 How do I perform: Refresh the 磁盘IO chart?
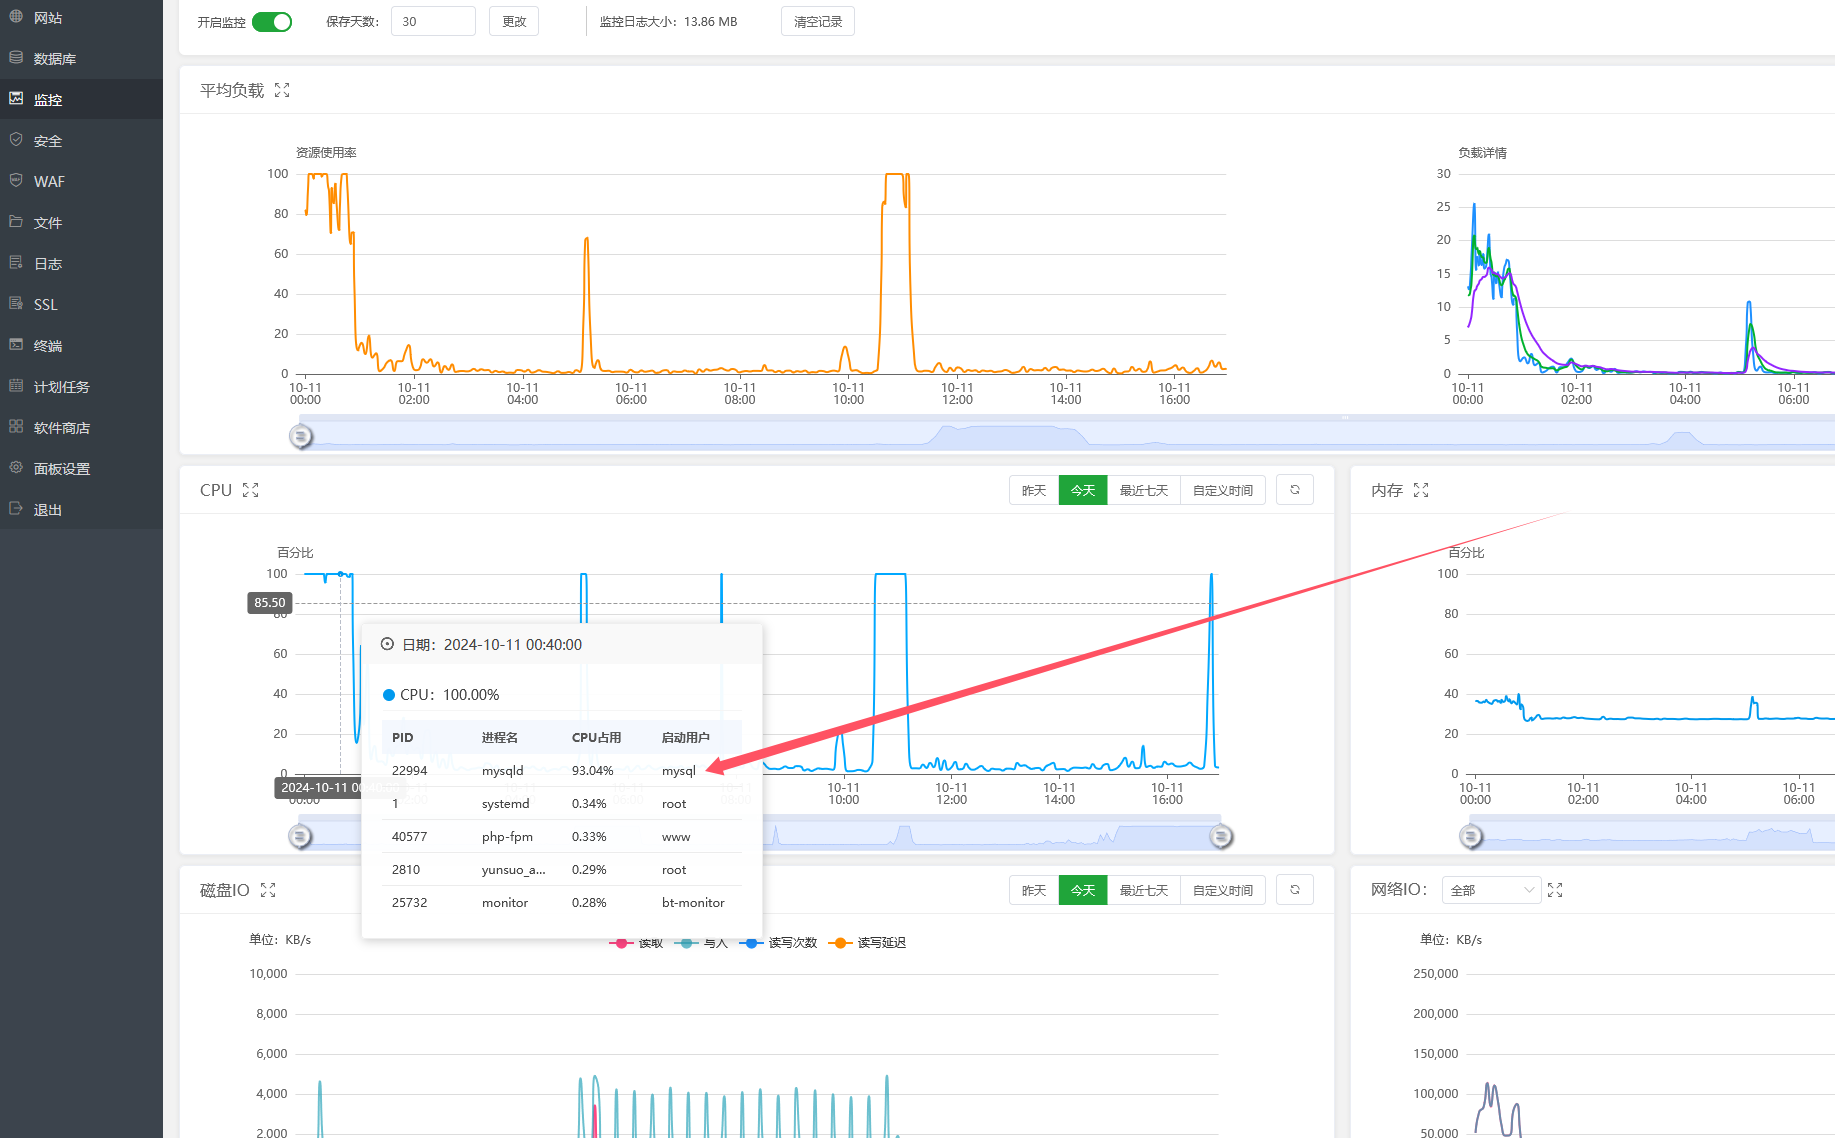1295,890
